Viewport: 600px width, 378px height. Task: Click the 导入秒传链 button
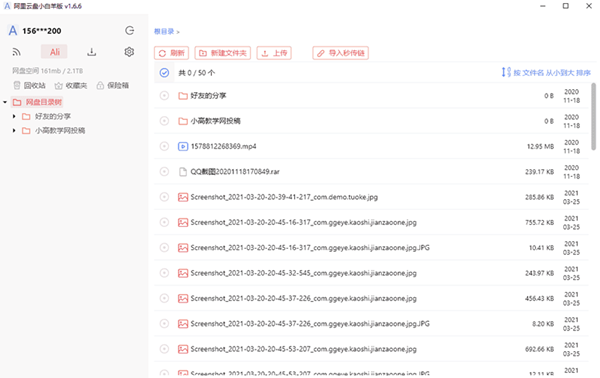341,53
